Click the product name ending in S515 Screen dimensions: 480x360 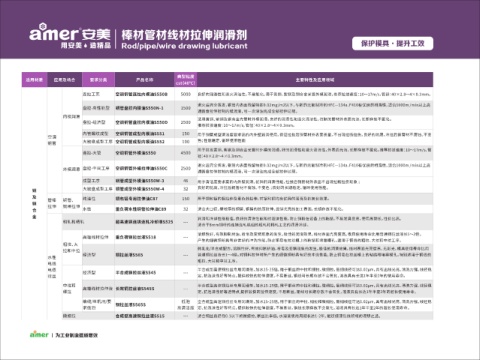click(x=140, y=316)
